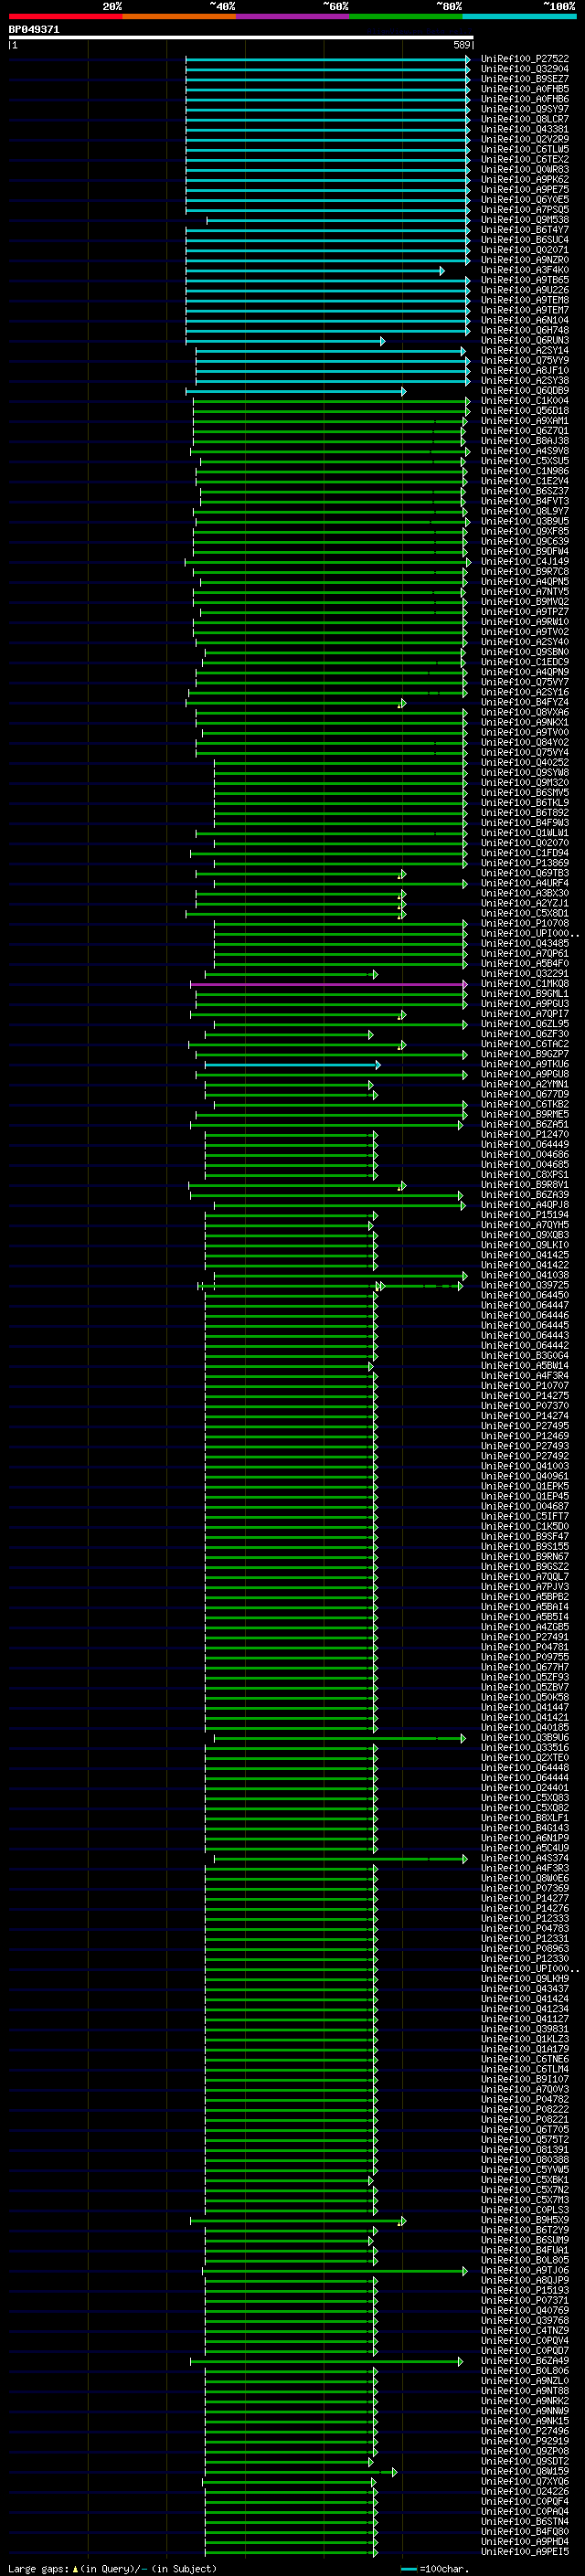Select hit label UniRef100_Q39725
Screen dimensions: 585x2576
pyautogui.click(x=525, y=1285)
